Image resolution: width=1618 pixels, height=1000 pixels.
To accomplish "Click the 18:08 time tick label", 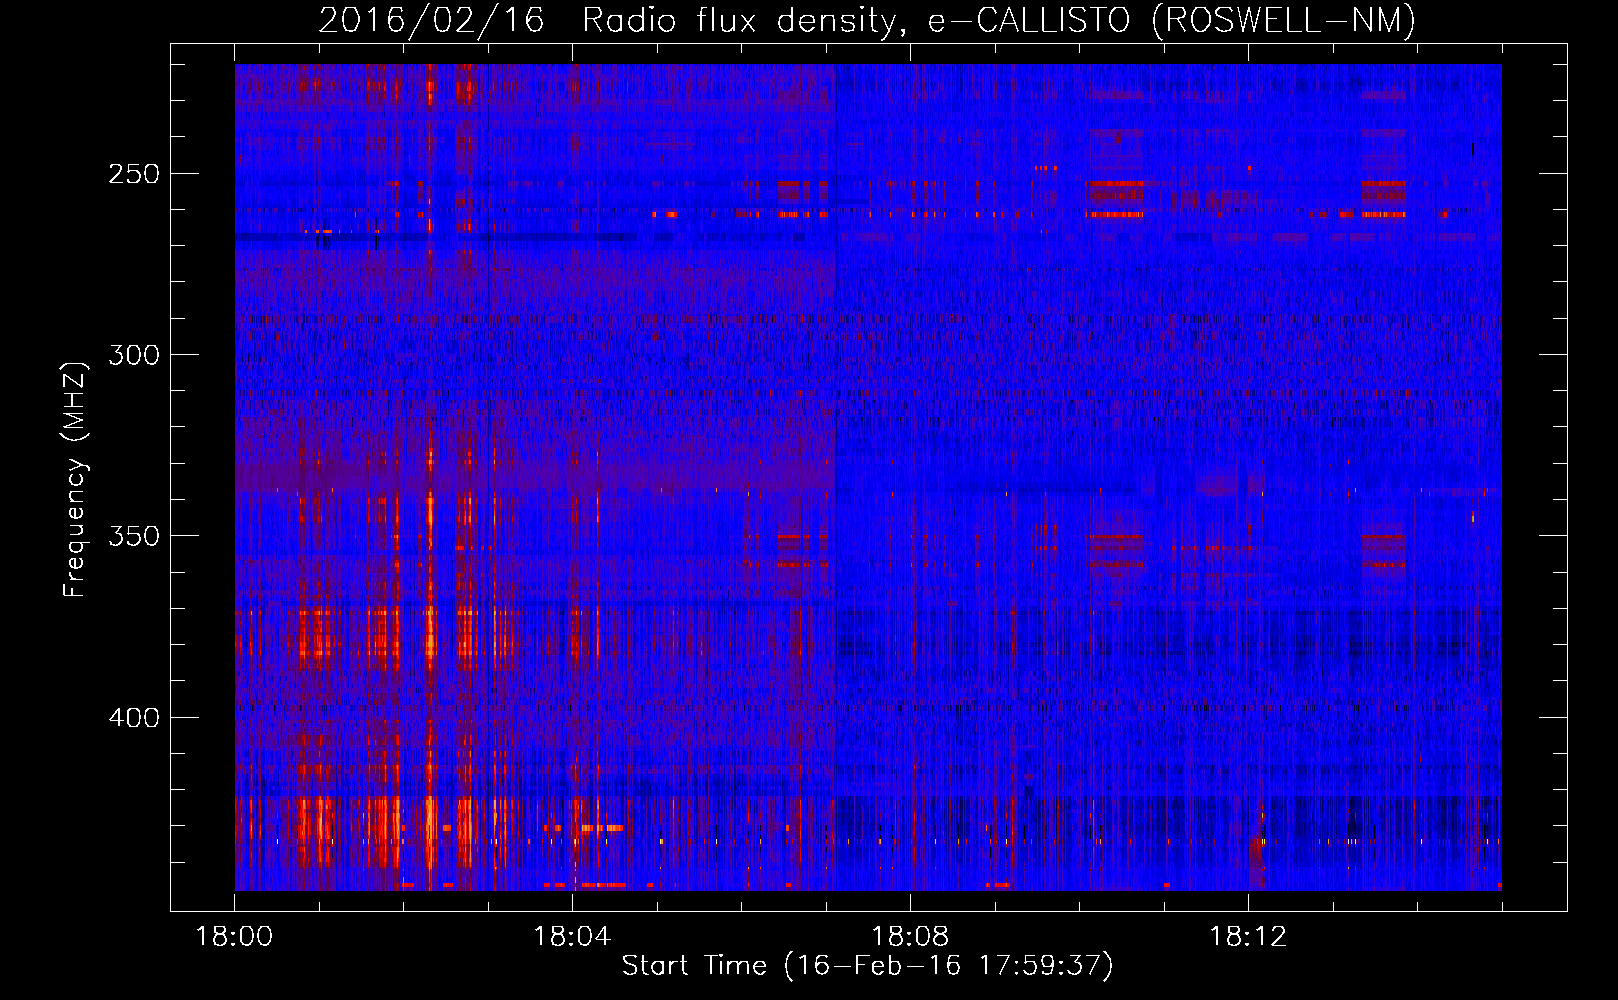I will coord(910,937).
